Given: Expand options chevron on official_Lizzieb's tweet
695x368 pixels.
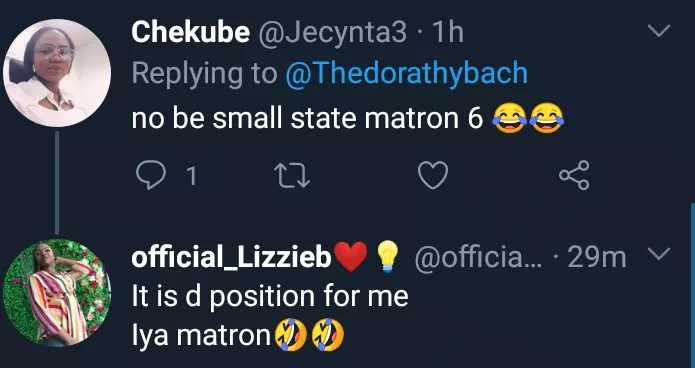Looking at the screenshot, I should coord(659,253).
